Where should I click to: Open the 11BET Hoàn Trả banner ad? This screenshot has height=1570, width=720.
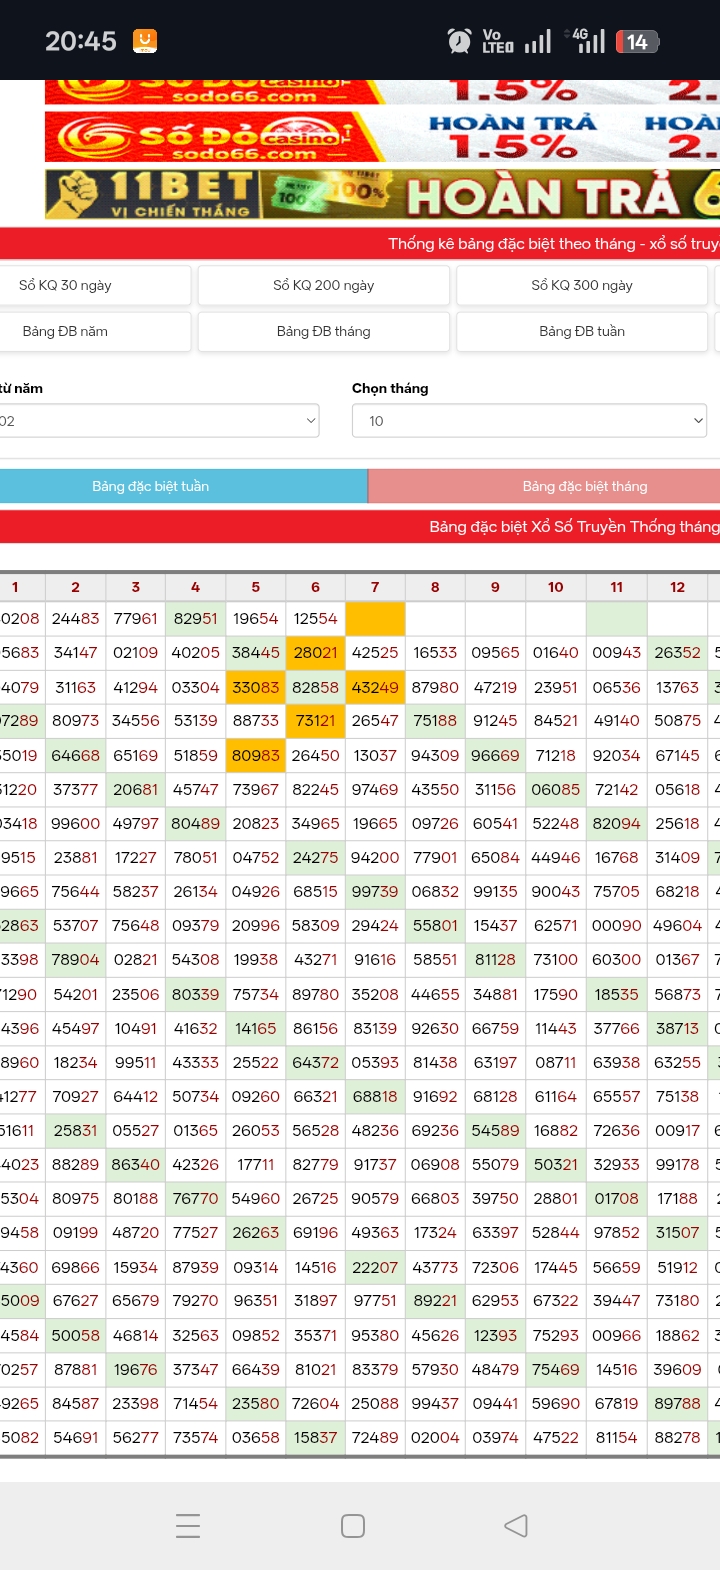tap(382, 194)
